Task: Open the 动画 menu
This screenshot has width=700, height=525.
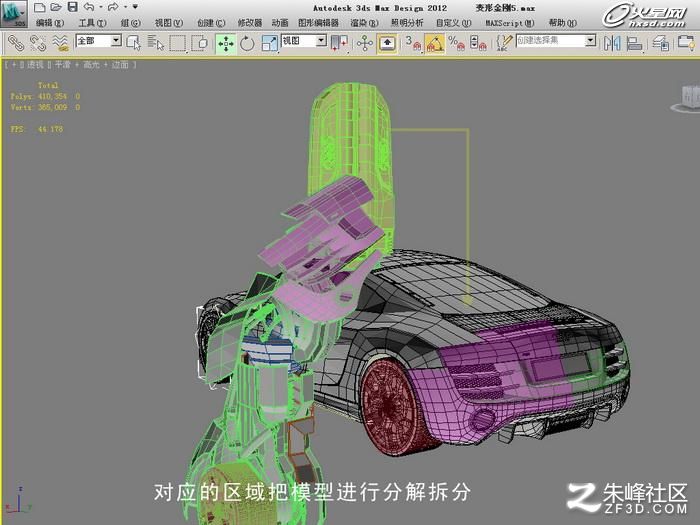Action: (x=280, y=23)
